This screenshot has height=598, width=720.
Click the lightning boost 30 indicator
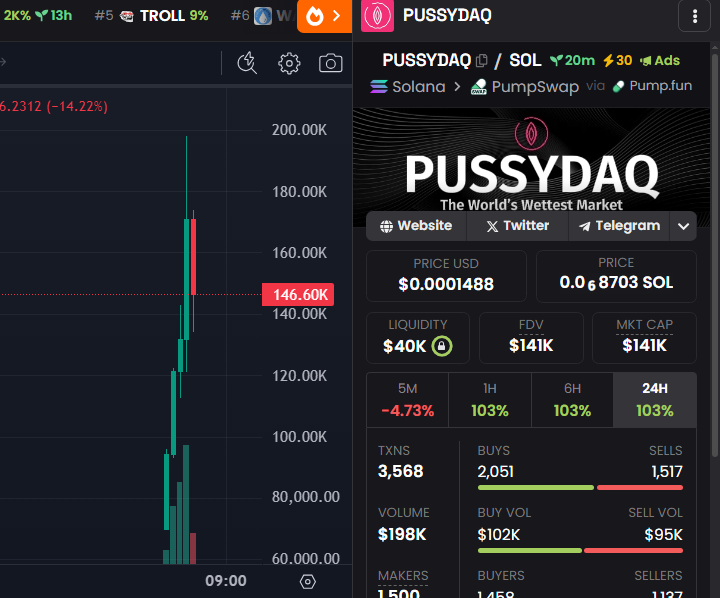pyautogui.click(x=618, y=60)
